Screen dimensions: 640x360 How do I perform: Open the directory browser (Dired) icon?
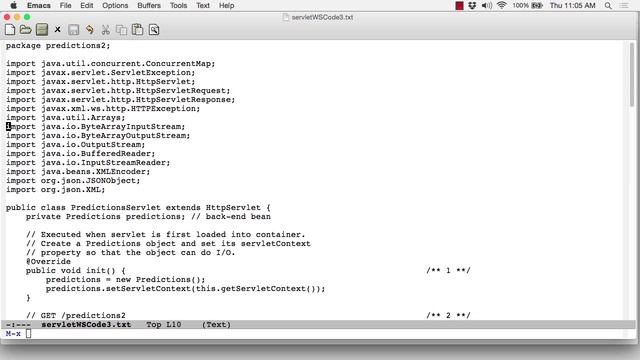pyautogui.click(x=42, y=30)
